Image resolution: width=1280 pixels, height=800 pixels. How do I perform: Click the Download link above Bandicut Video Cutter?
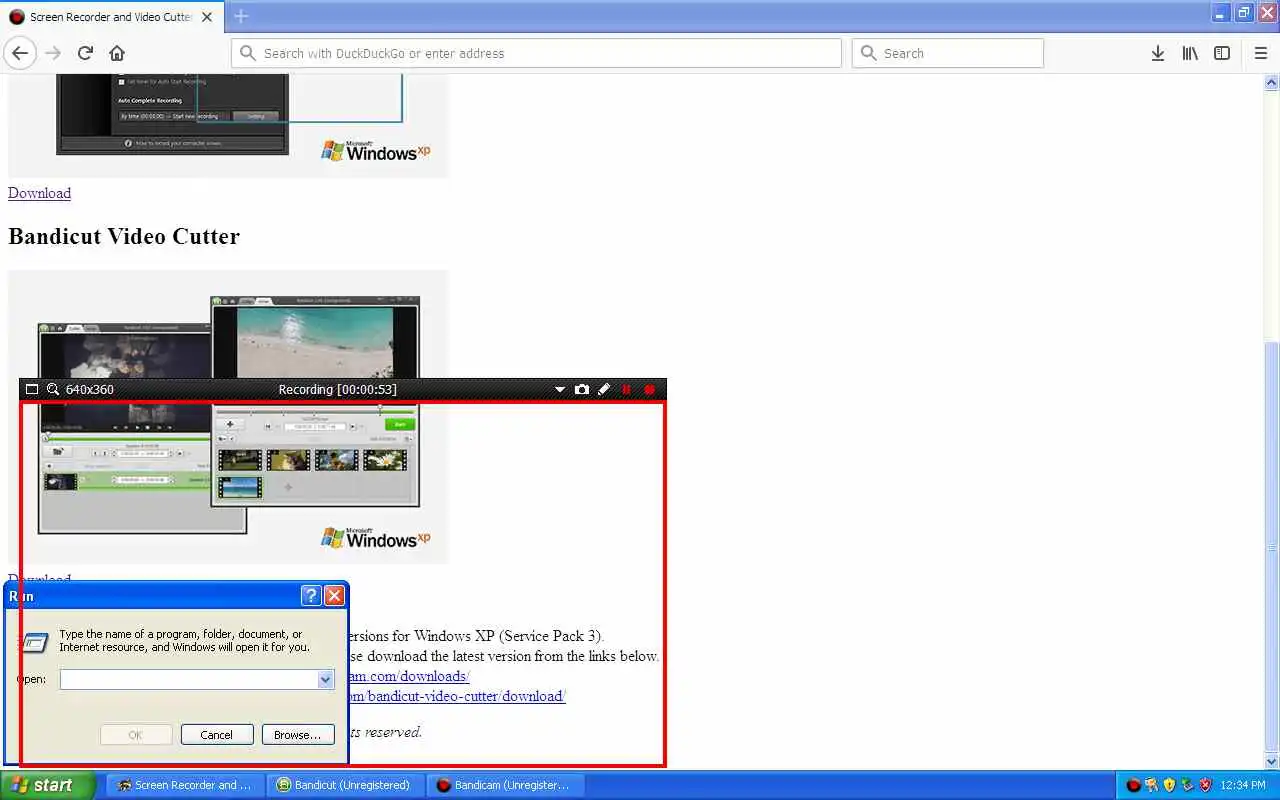(x=39, y=193)
